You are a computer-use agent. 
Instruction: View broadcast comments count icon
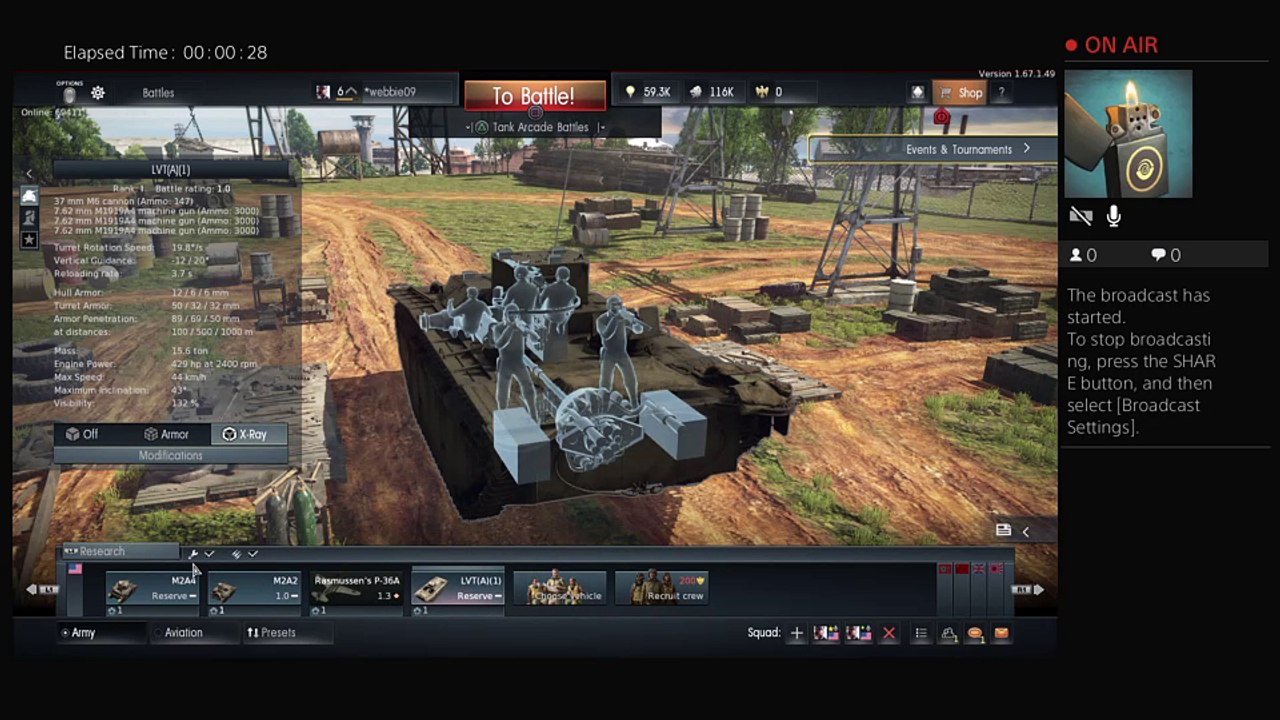tap(1158, 255)
